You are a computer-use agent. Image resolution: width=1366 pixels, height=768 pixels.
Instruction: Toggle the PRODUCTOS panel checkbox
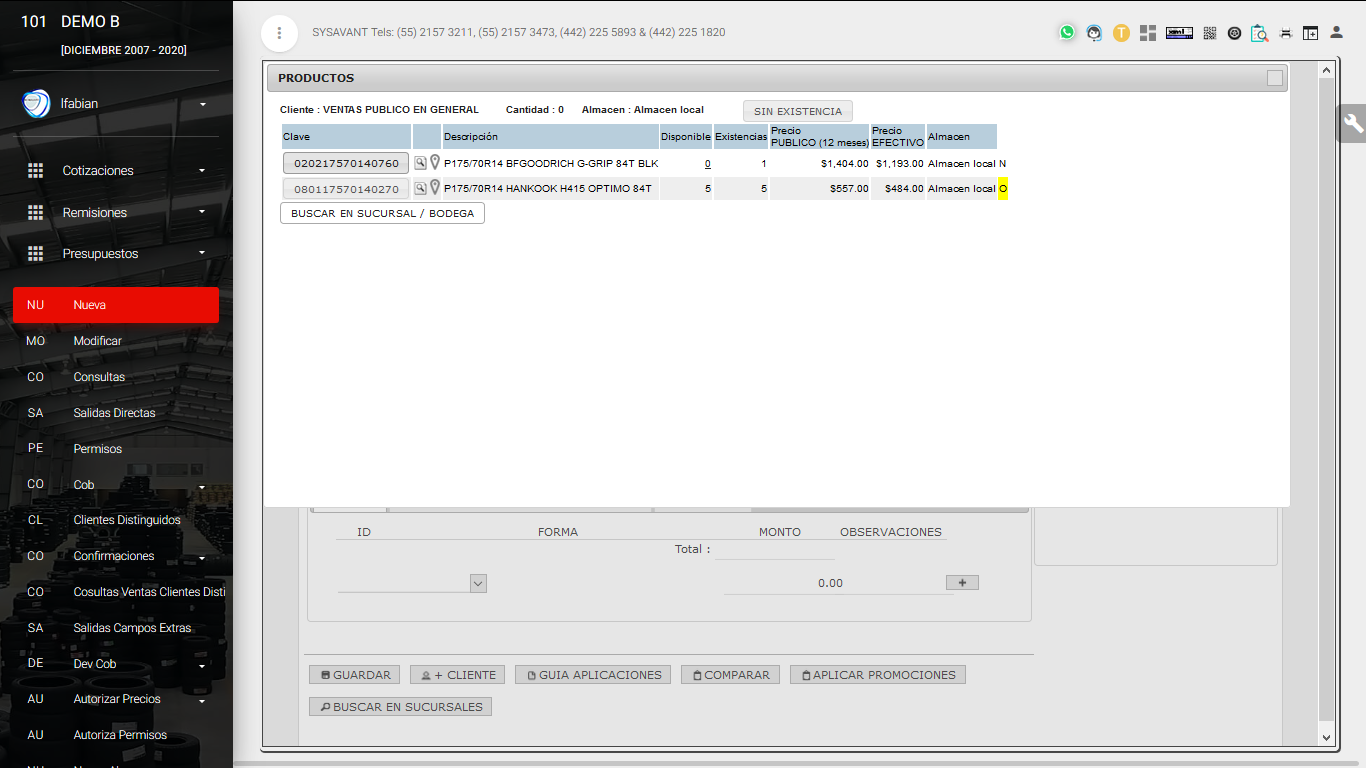point(1274,78)
